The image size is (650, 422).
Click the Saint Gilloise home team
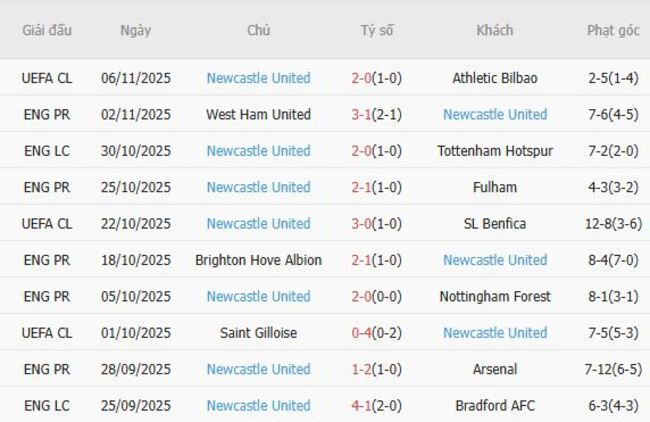coord(258,333)
